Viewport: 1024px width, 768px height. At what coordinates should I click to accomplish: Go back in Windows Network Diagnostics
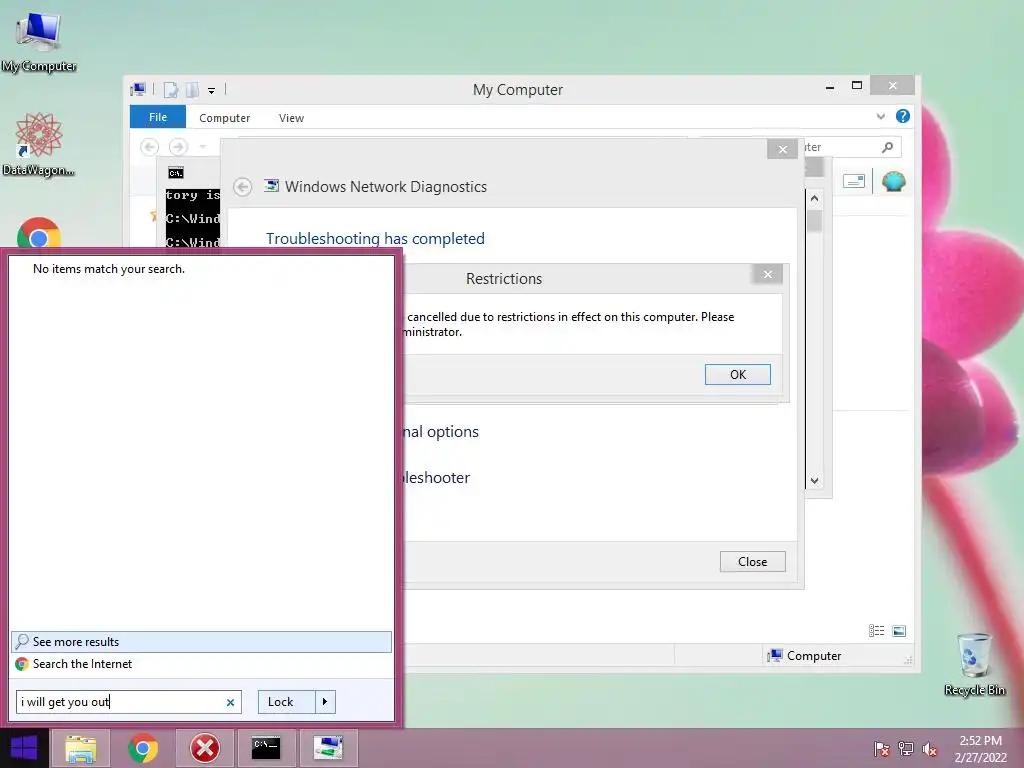[x=243, y=187]
